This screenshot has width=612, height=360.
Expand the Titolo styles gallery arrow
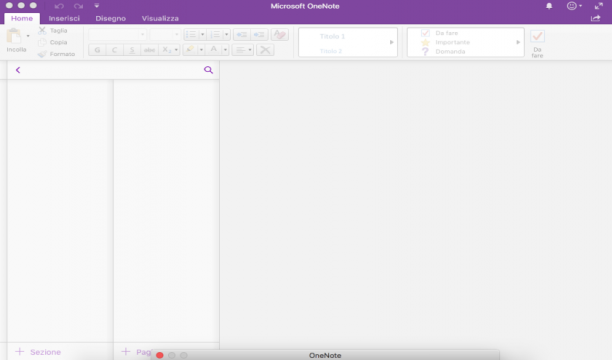(391, 42)
